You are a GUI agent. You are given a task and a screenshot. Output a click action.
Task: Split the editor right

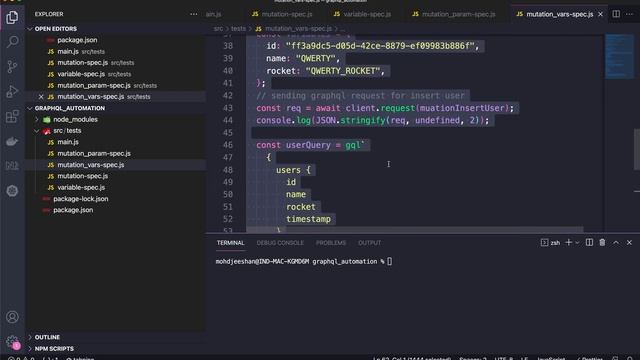616,14
